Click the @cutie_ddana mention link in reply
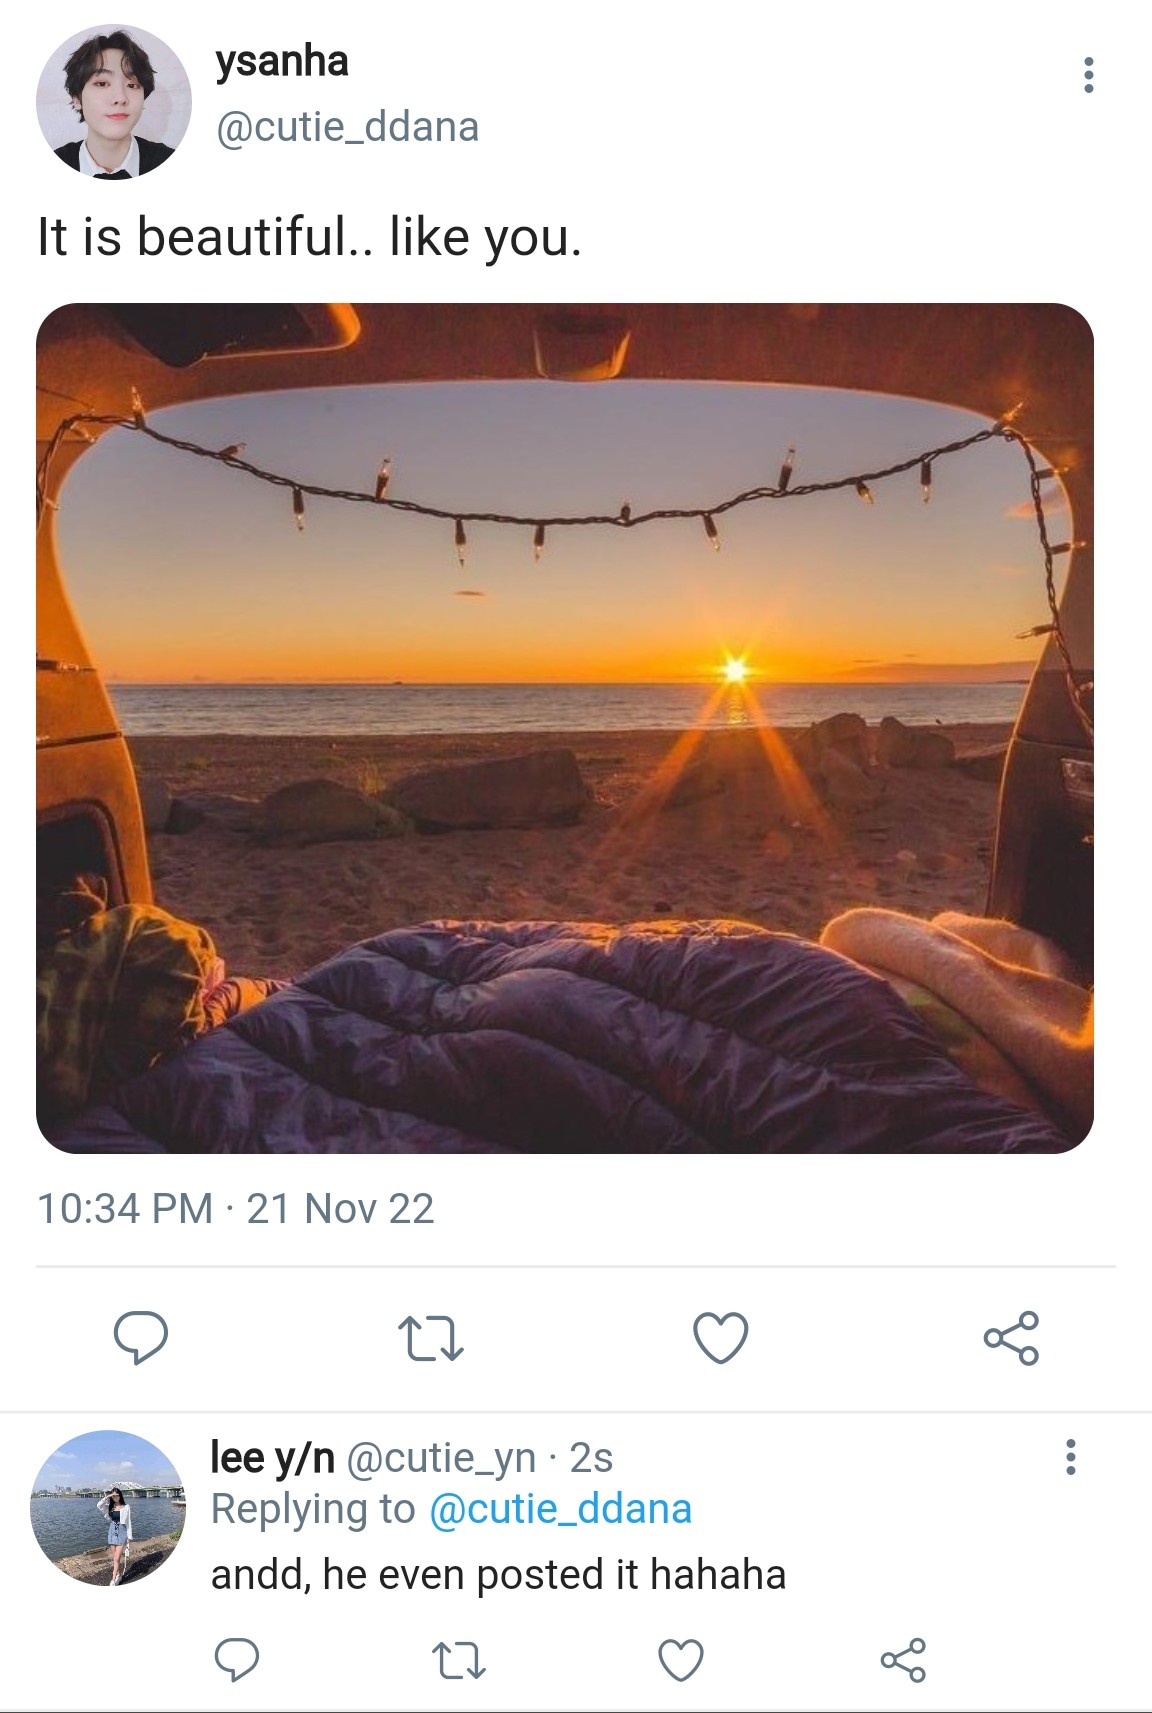This screenshot has width=1152, height=1713. pyautogui.click(x=560, y=1509)
